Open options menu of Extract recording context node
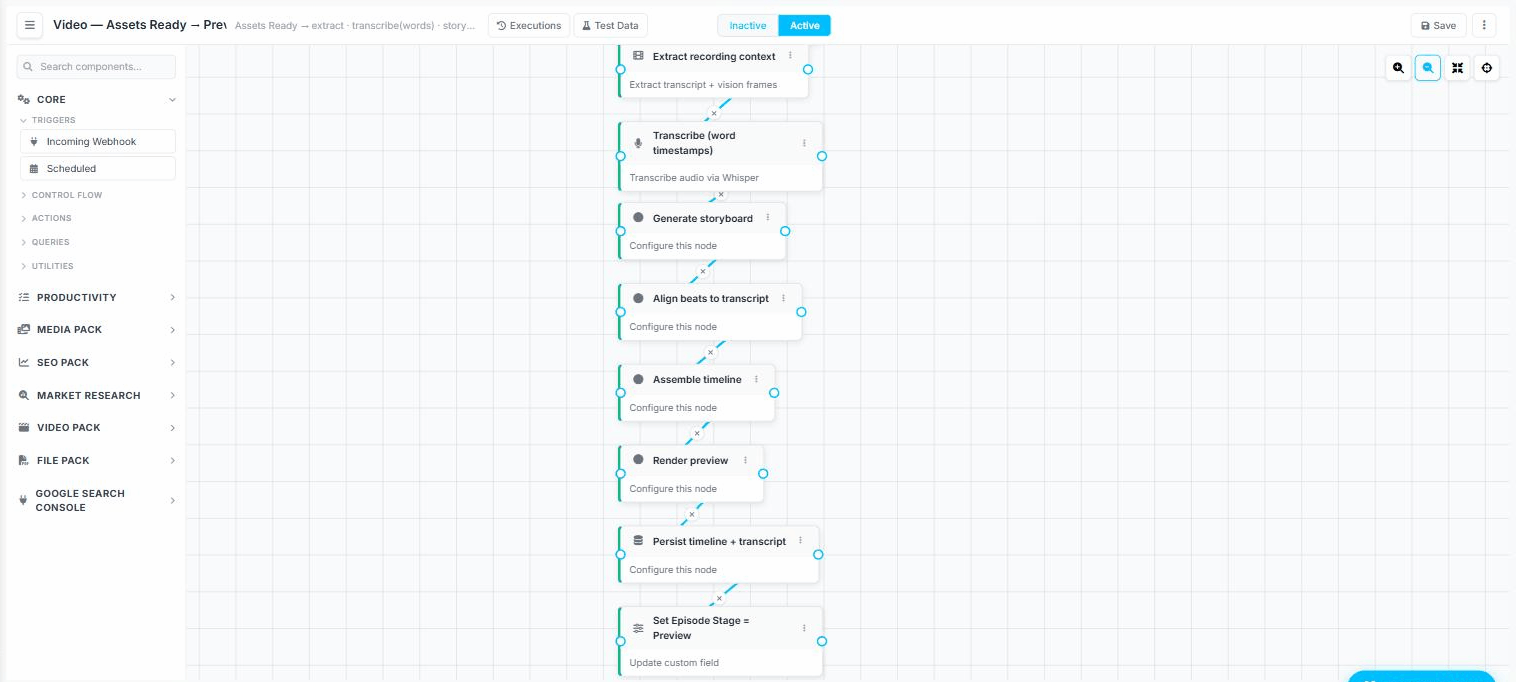The height and width of the screenshot is (682, 1516). coord(790,56)
